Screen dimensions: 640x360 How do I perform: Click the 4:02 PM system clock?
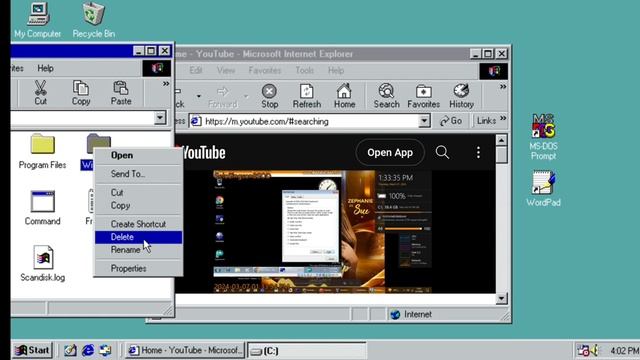(x=624, y=351)
